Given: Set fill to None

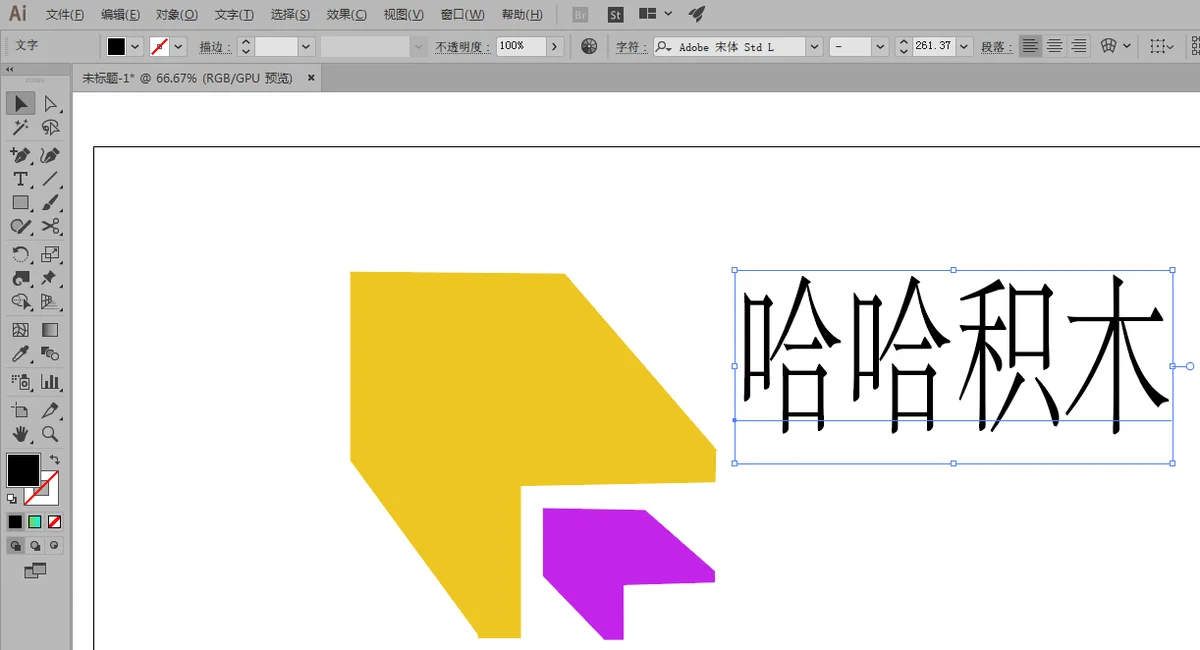Looking at the screenshot, I should [55, 521].
